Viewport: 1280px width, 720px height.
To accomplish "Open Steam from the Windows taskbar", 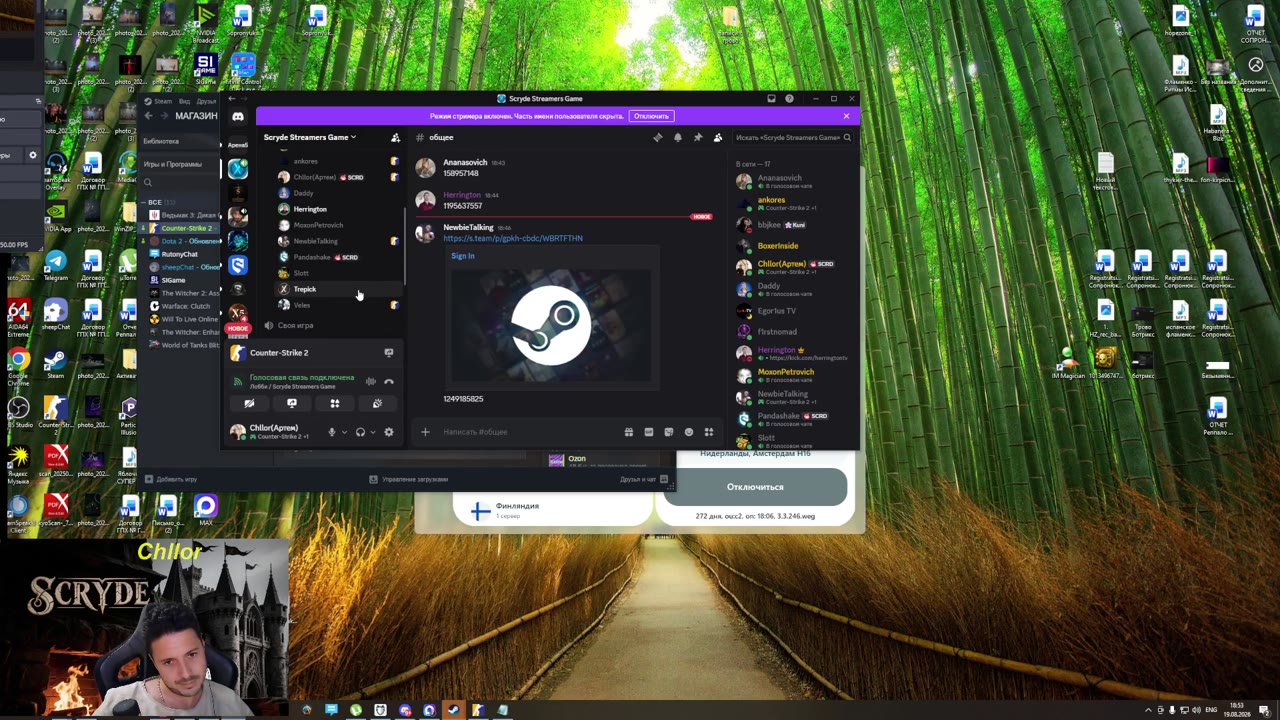I will tap(454, 710).
